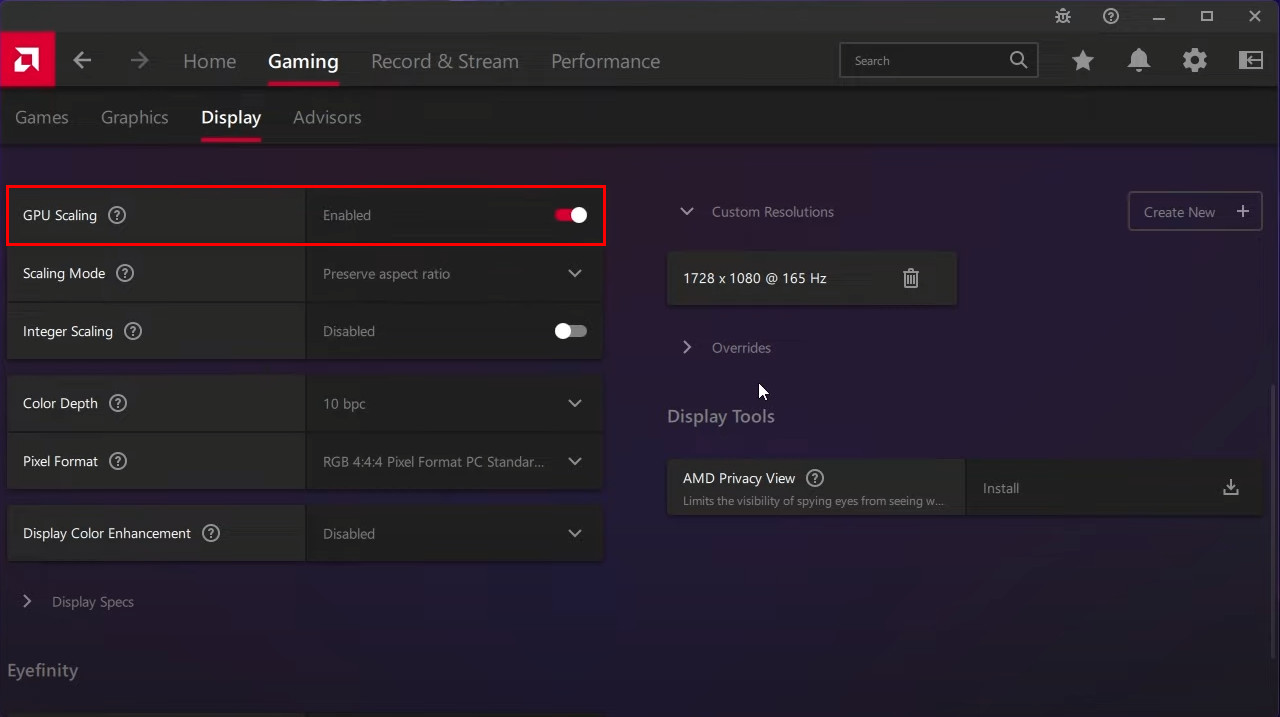Viewport: 1280px width, 717px height.
Task: Go back with the left arrow
Action: pyautogui.click(x=82, y=61)
